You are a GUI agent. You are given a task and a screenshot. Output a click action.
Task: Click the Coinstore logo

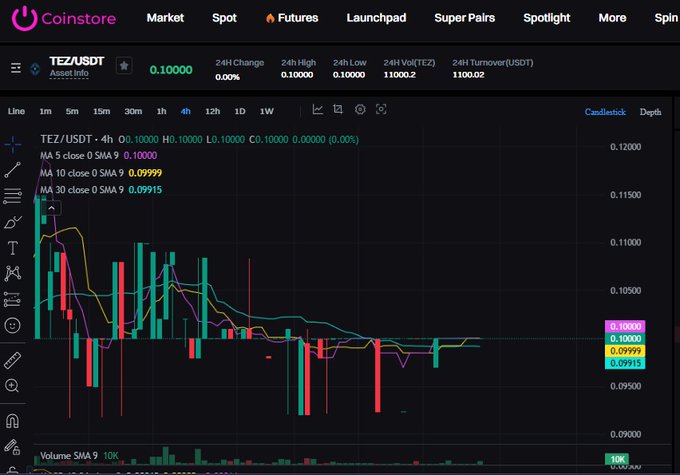tap(64, 18)
